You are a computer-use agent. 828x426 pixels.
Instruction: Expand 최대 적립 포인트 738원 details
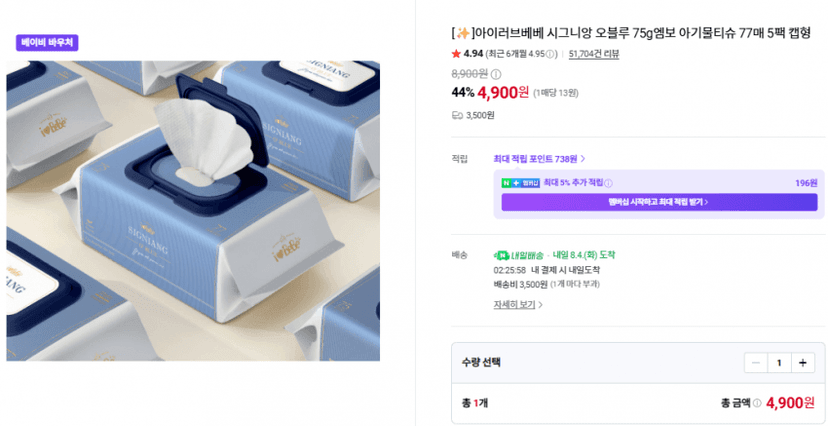[539, 158]
